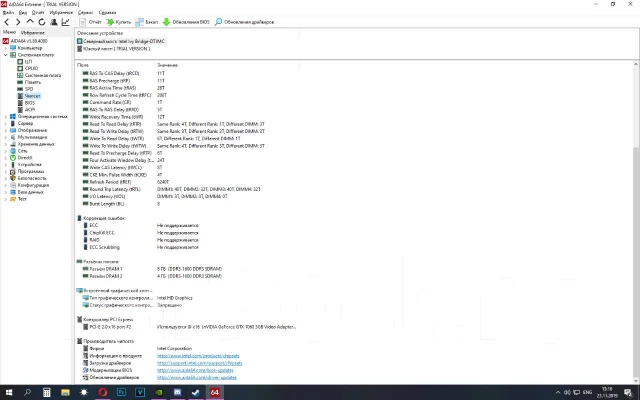The height and width of the screenshot is (400, 640).
Task: Select the Command Rate (CR) row
Action: click(122, 102)
